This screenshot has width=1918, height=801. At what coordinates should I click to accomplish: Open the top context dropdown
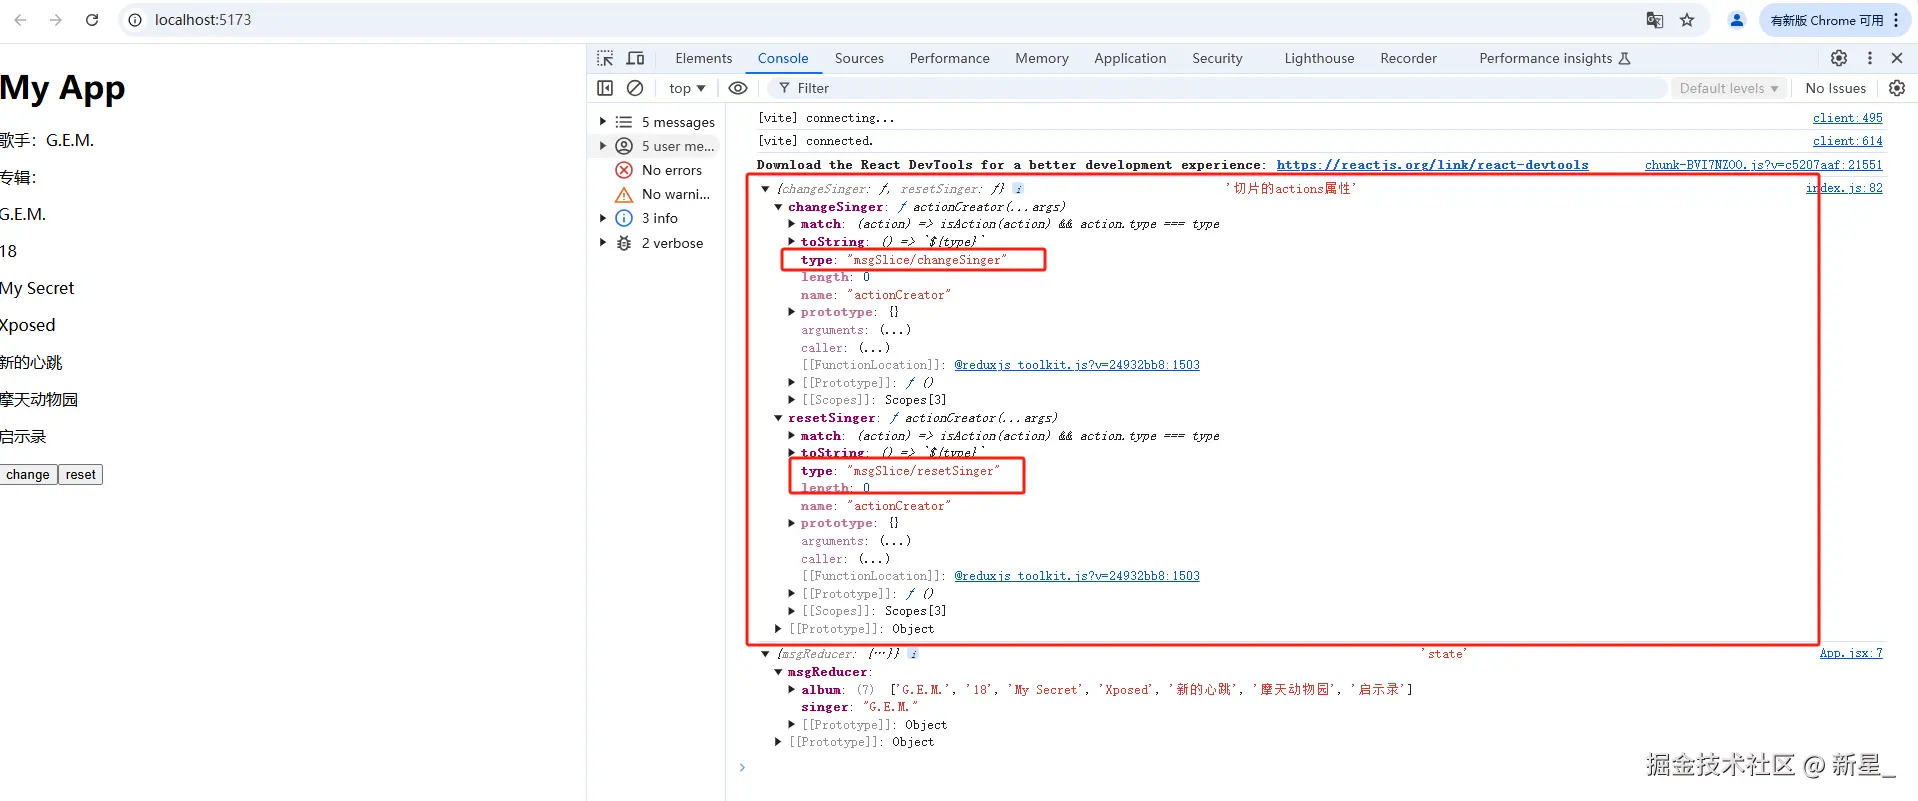687,88
